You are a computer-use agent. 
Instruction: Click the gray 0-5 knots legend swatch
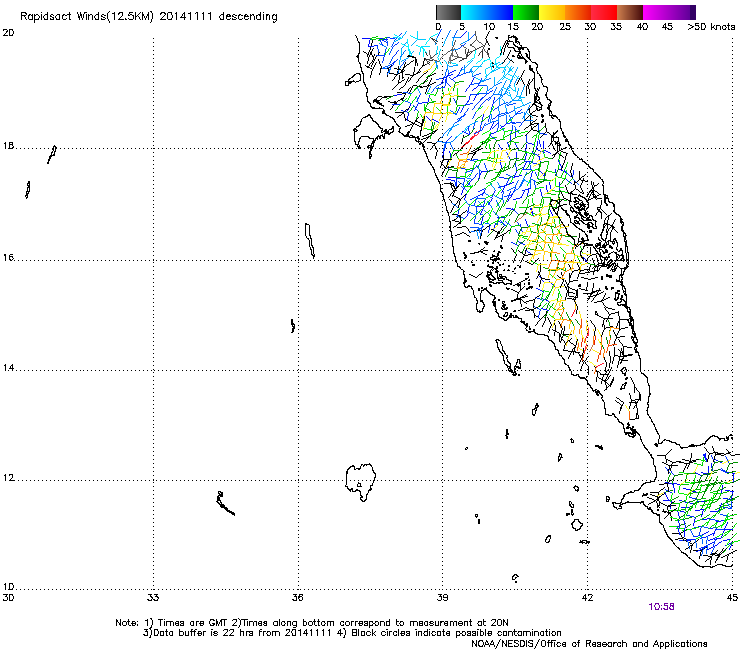click(x=448, y=12)
